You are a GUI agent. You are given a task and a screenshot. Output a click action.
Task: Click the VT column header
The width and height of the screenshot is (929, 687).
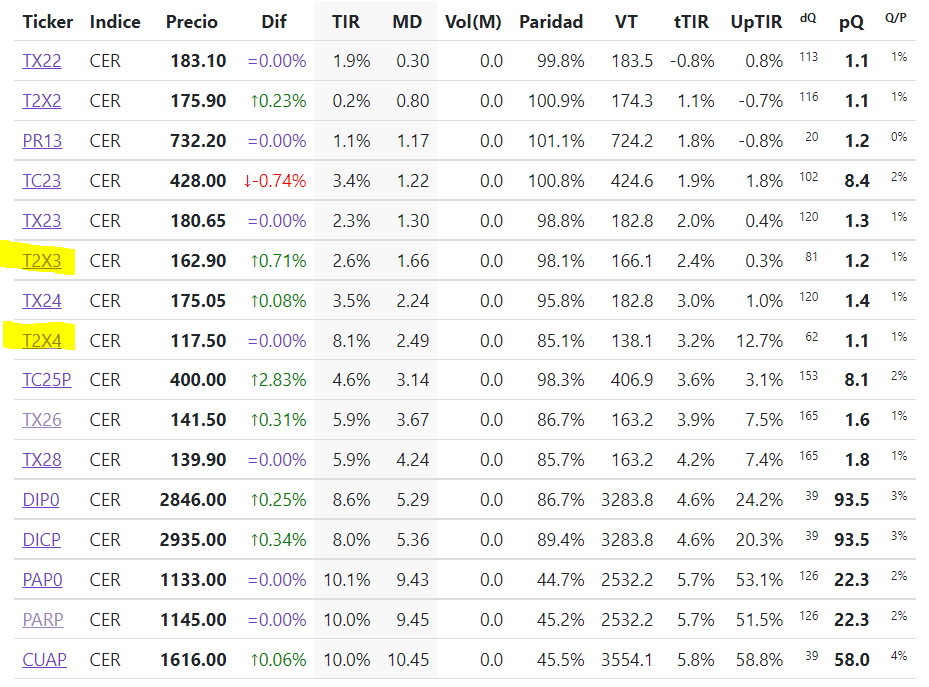coord(626,22)
